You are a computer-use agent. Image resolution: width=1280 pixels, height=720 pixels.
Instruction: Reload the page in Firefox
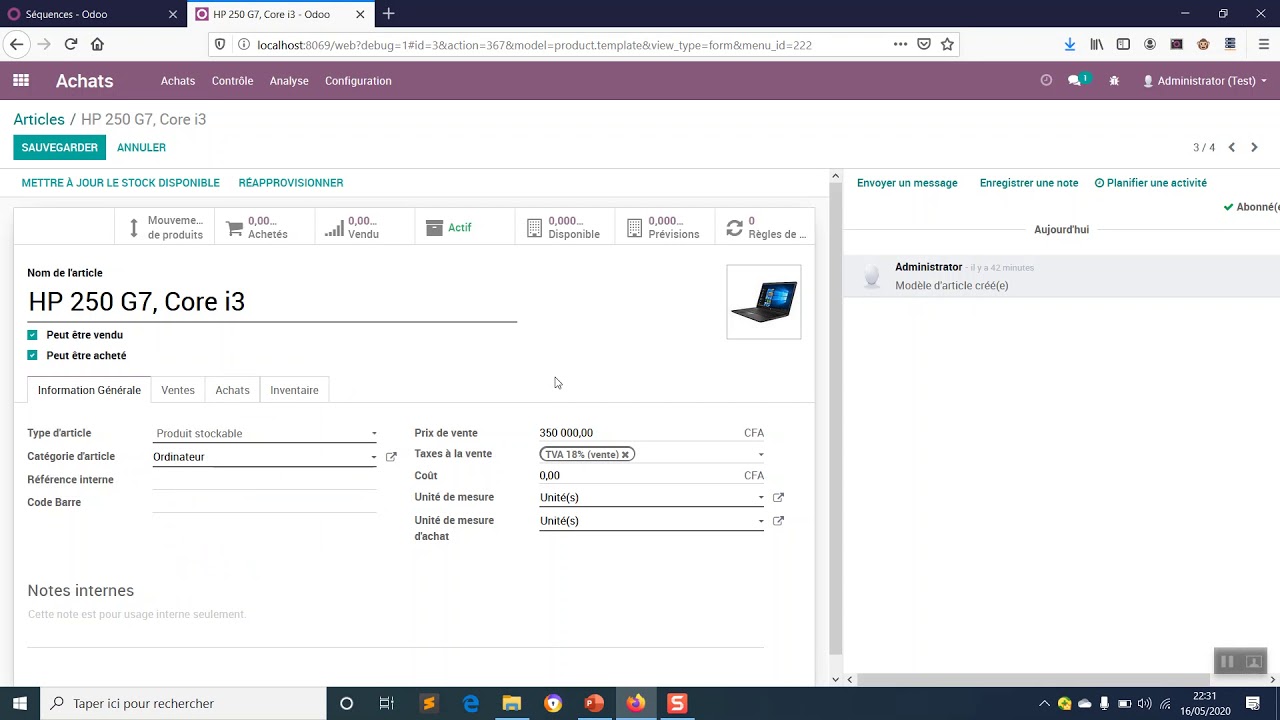click(x=71, y=44)
